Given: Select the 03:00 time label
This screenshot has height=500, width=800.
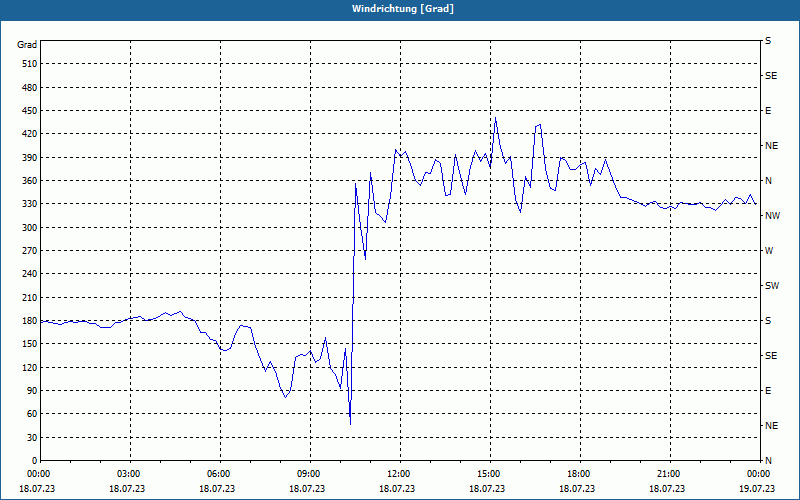Looking at the screenshot, I should pyautogui.click(x=128, y=474).
